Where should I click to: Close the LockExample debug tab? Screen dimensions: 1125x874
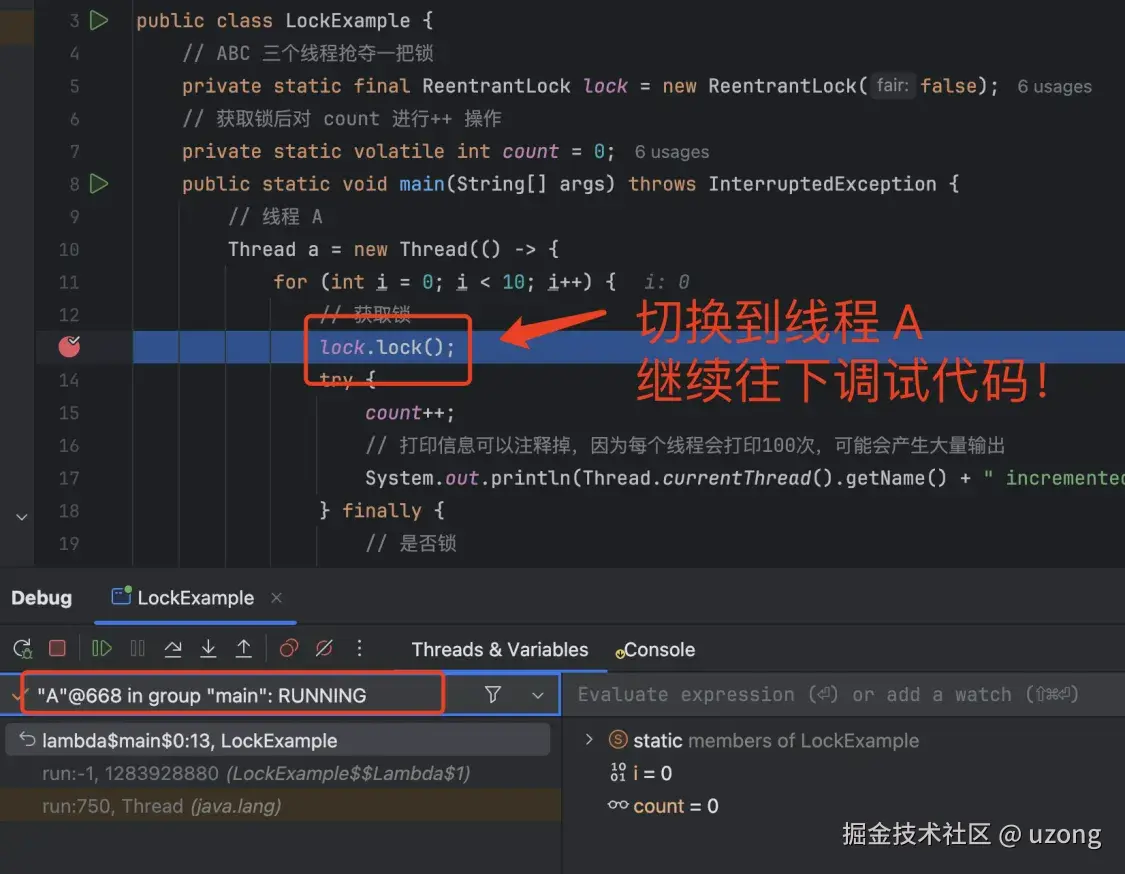coord(276,598)
